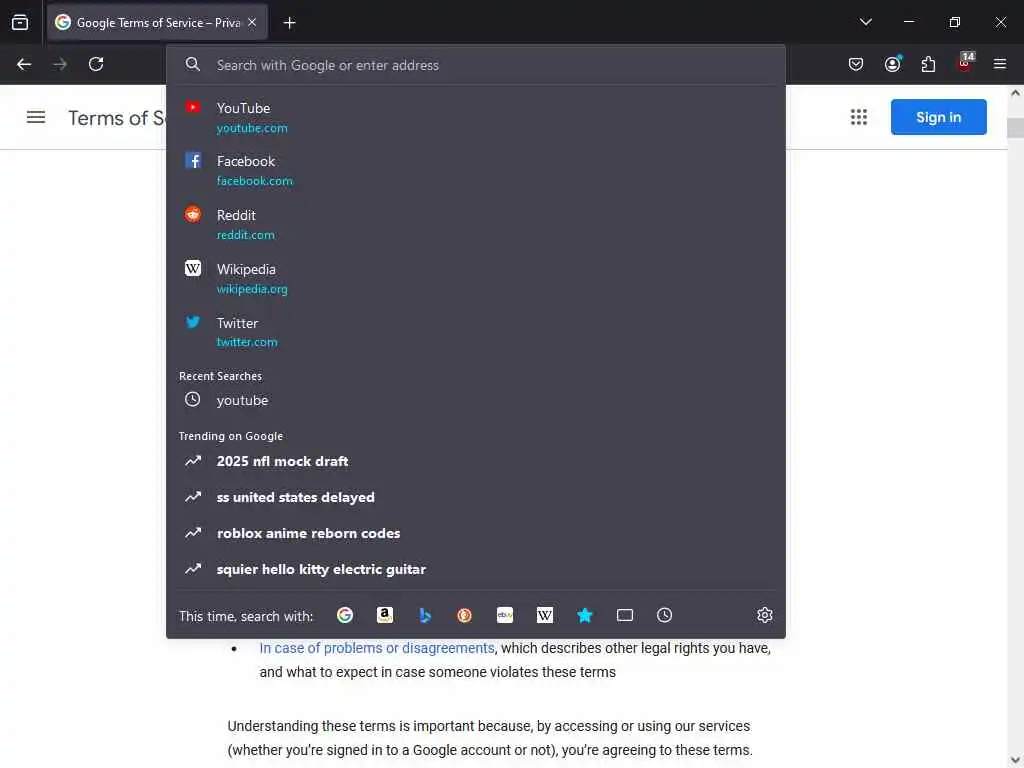Open the Google apps grid
The image size is (1024, 768).
tap(859, 117)
